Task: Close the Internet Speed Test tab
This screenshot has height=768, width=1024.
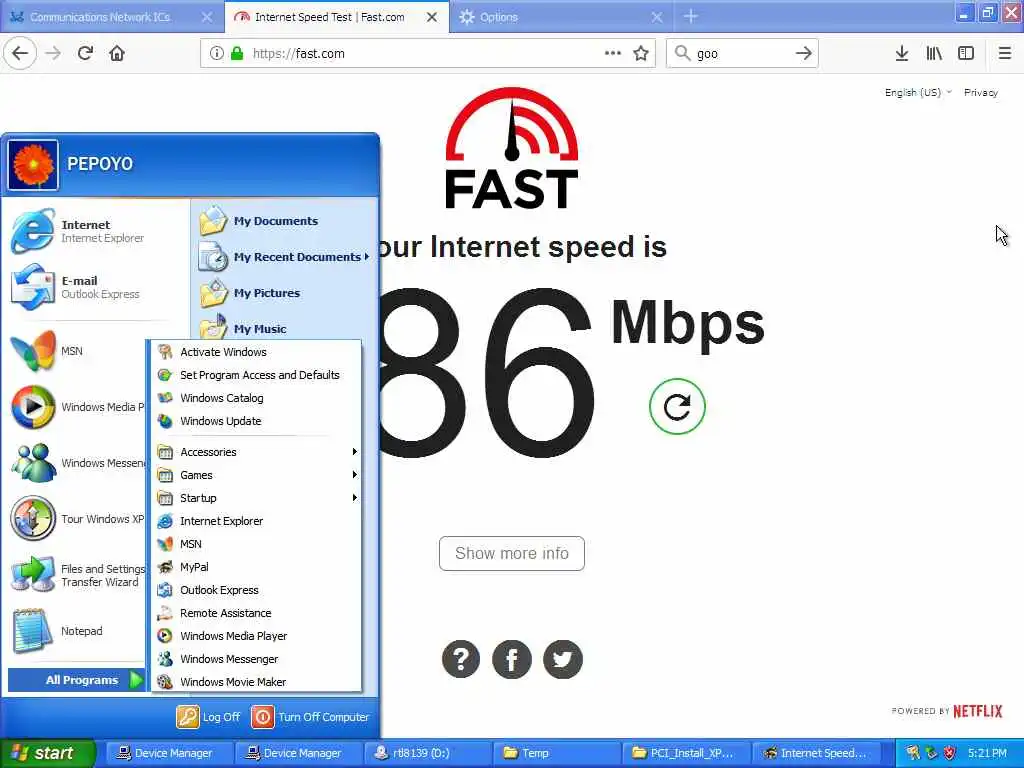Action: (x=432, y=17)
